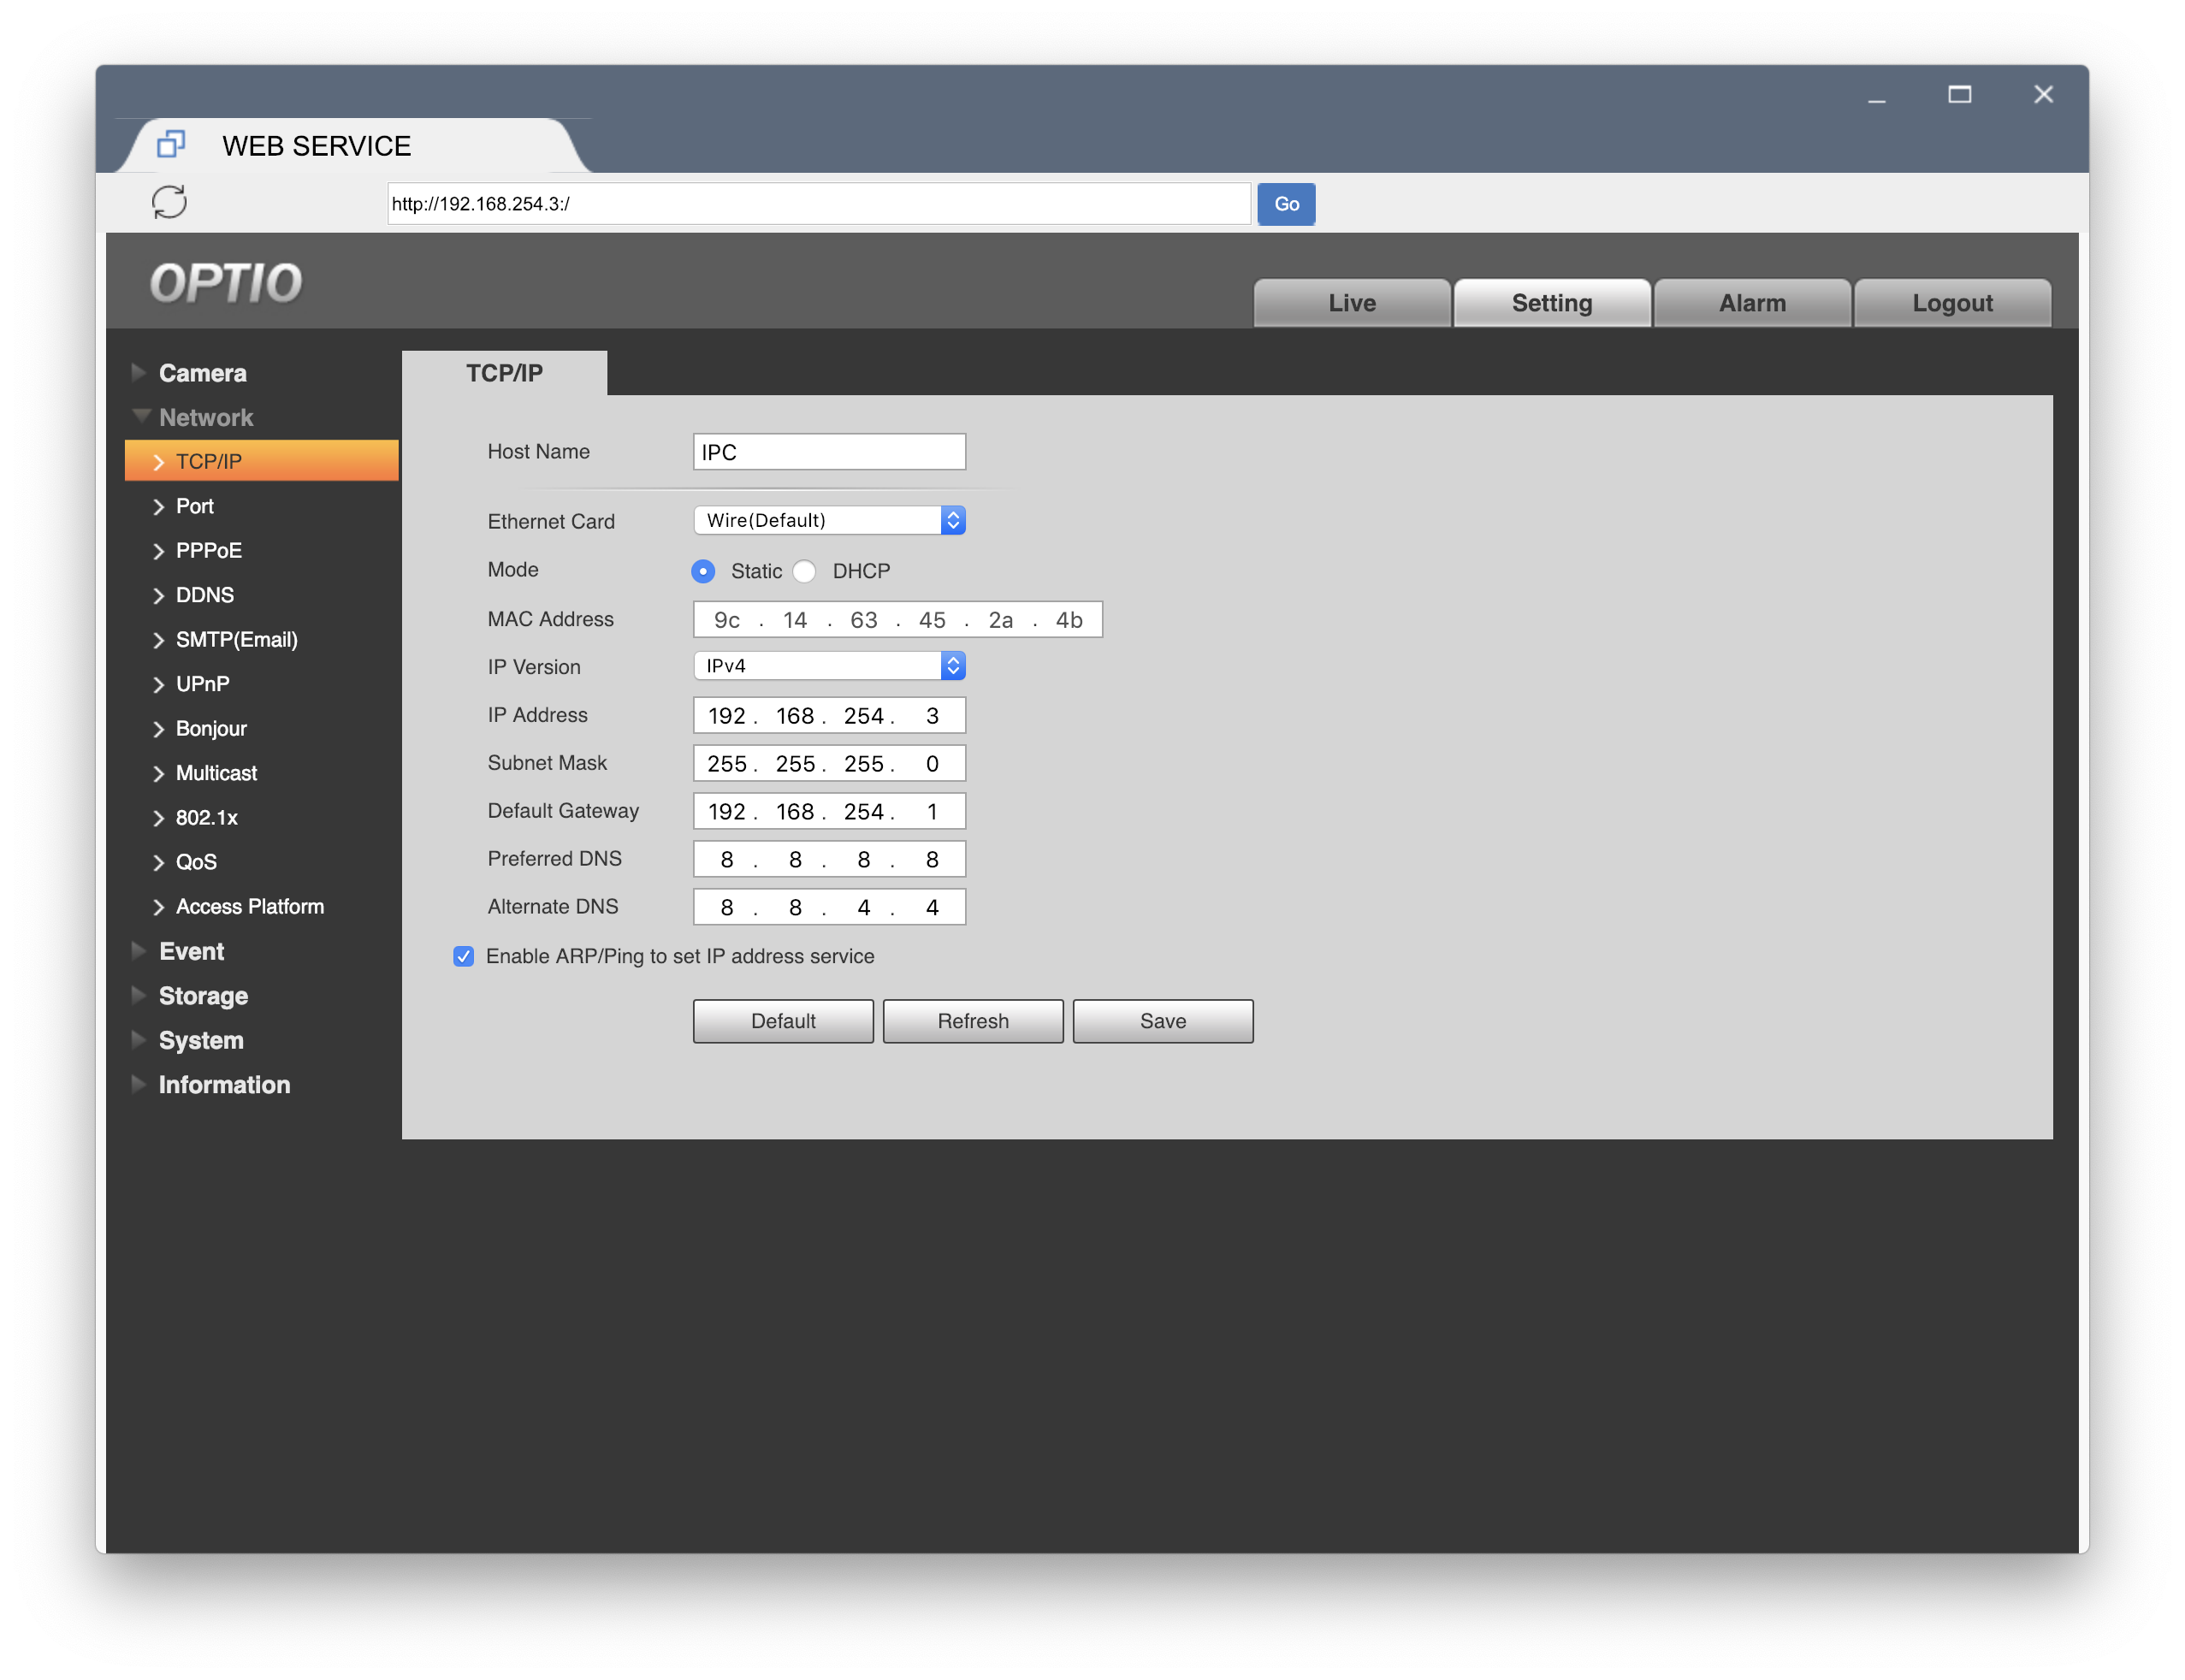Open the IP Version dropdown
Viewport: 2185px width, 1680px height.
(x=828, y=666)
